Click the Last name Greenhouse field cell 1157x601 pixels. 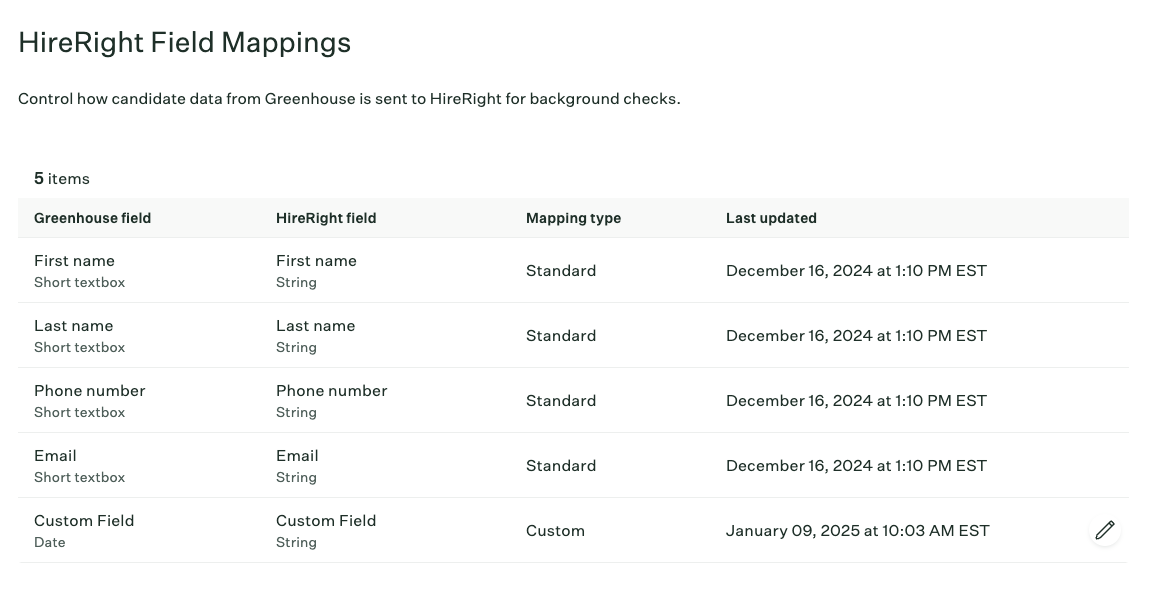[x=80, y=335]
